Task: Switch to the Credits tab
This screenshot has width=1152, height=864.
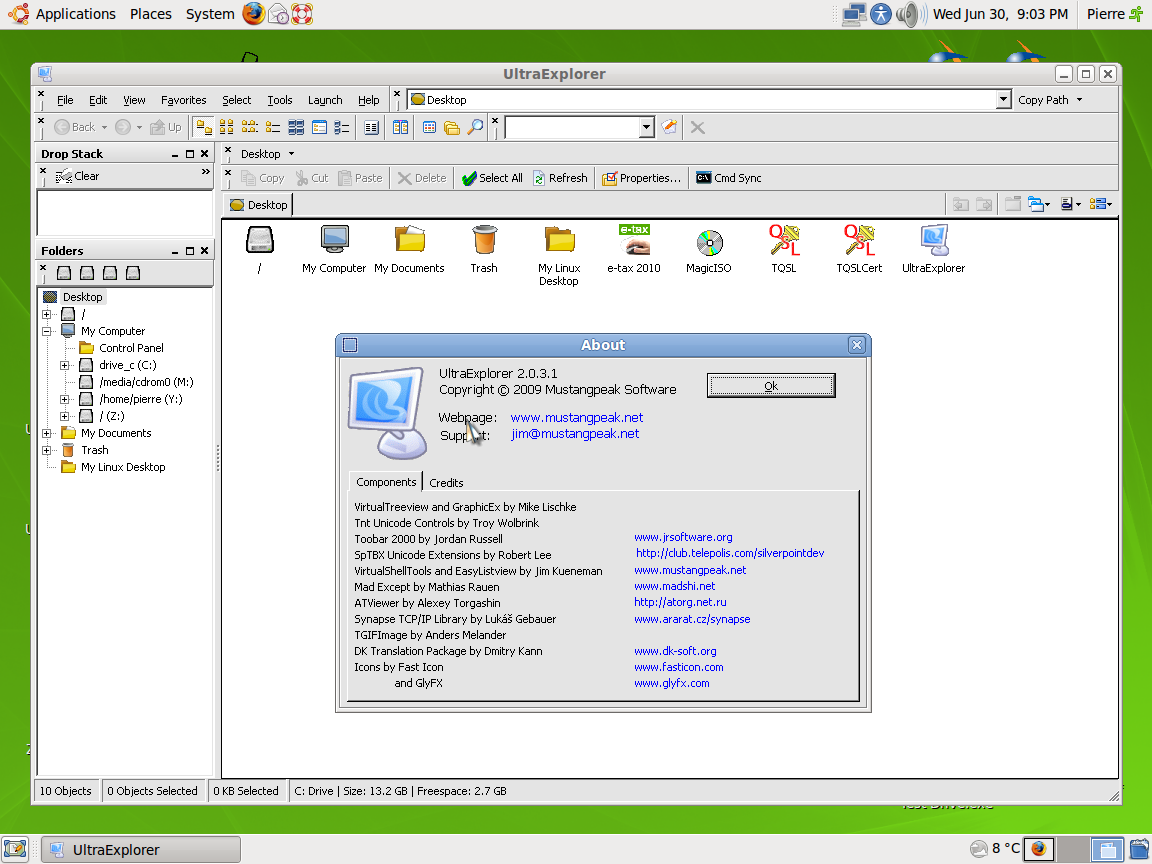Action: tap(446, 482)
